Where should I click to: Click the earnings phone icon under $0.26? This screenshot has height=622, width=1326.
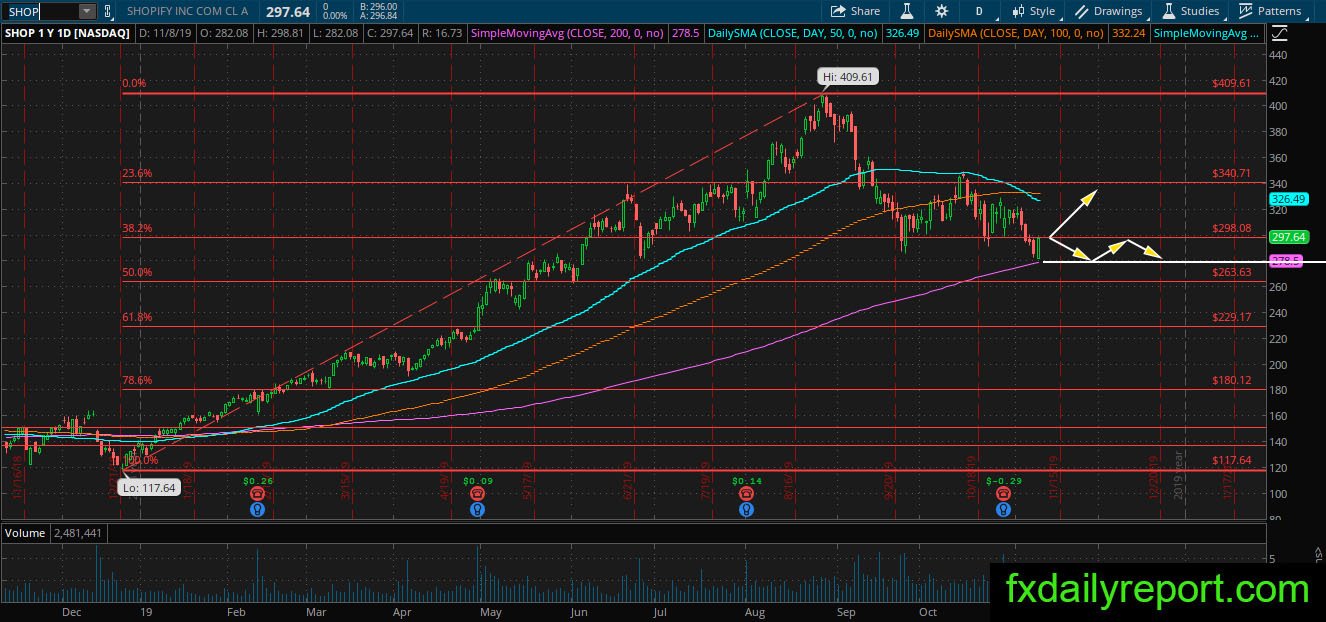click(x=258, y=494)
